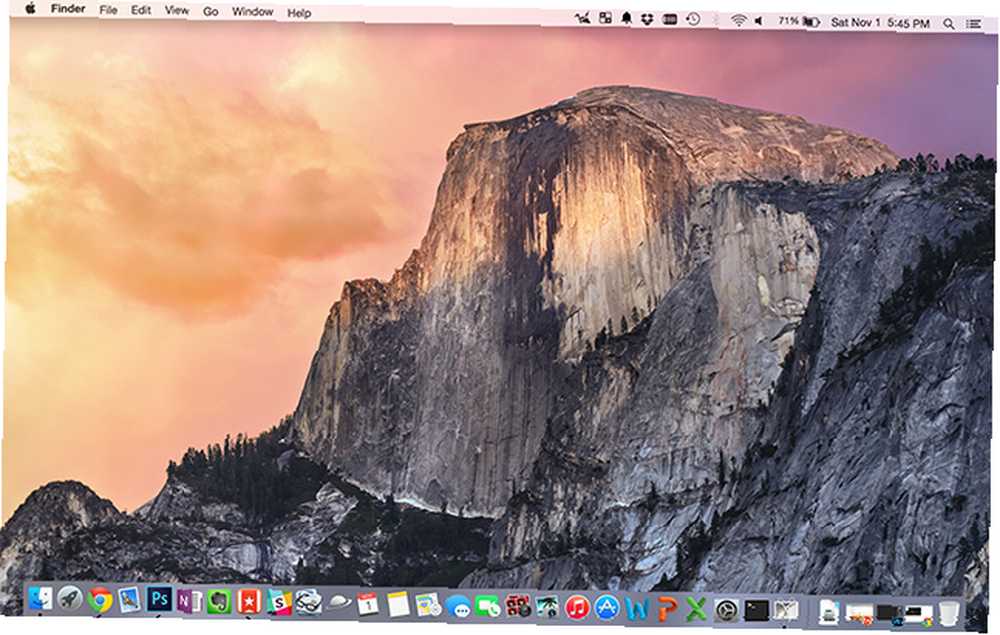Image resolution: width=1000 pixels, height=635 pixels.
Task: Launch iTunes from the Dock
Action: point(577,608)
